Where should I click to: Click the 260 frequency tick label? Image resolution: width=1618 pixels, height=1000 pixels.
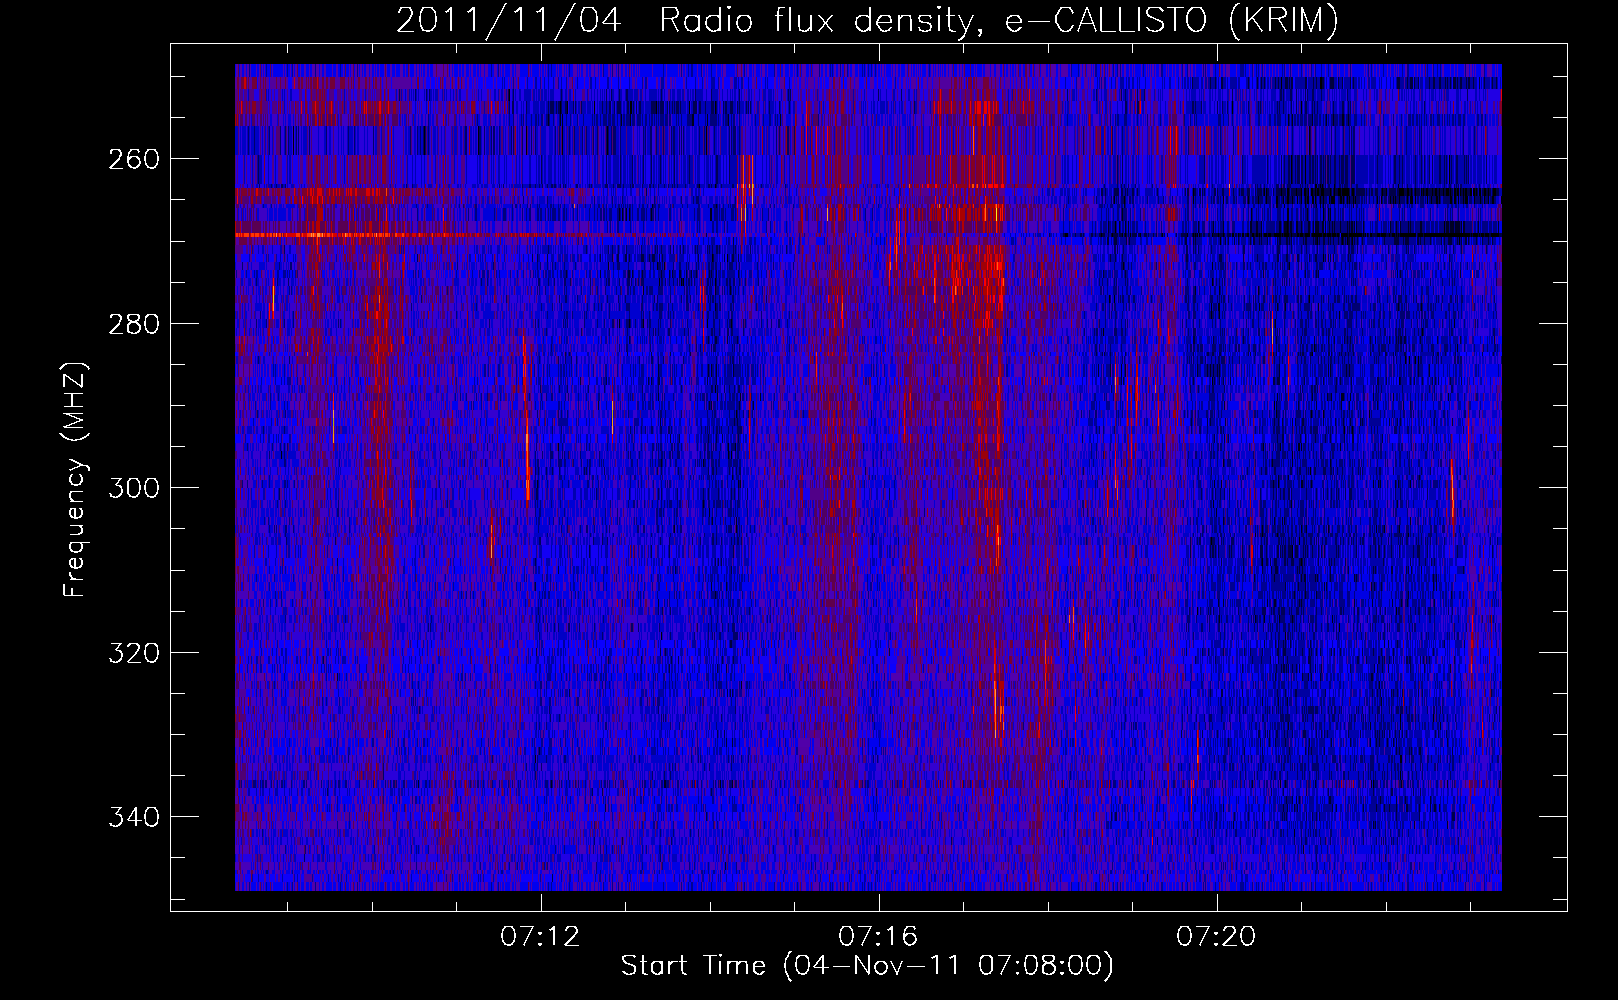(133, 159)
